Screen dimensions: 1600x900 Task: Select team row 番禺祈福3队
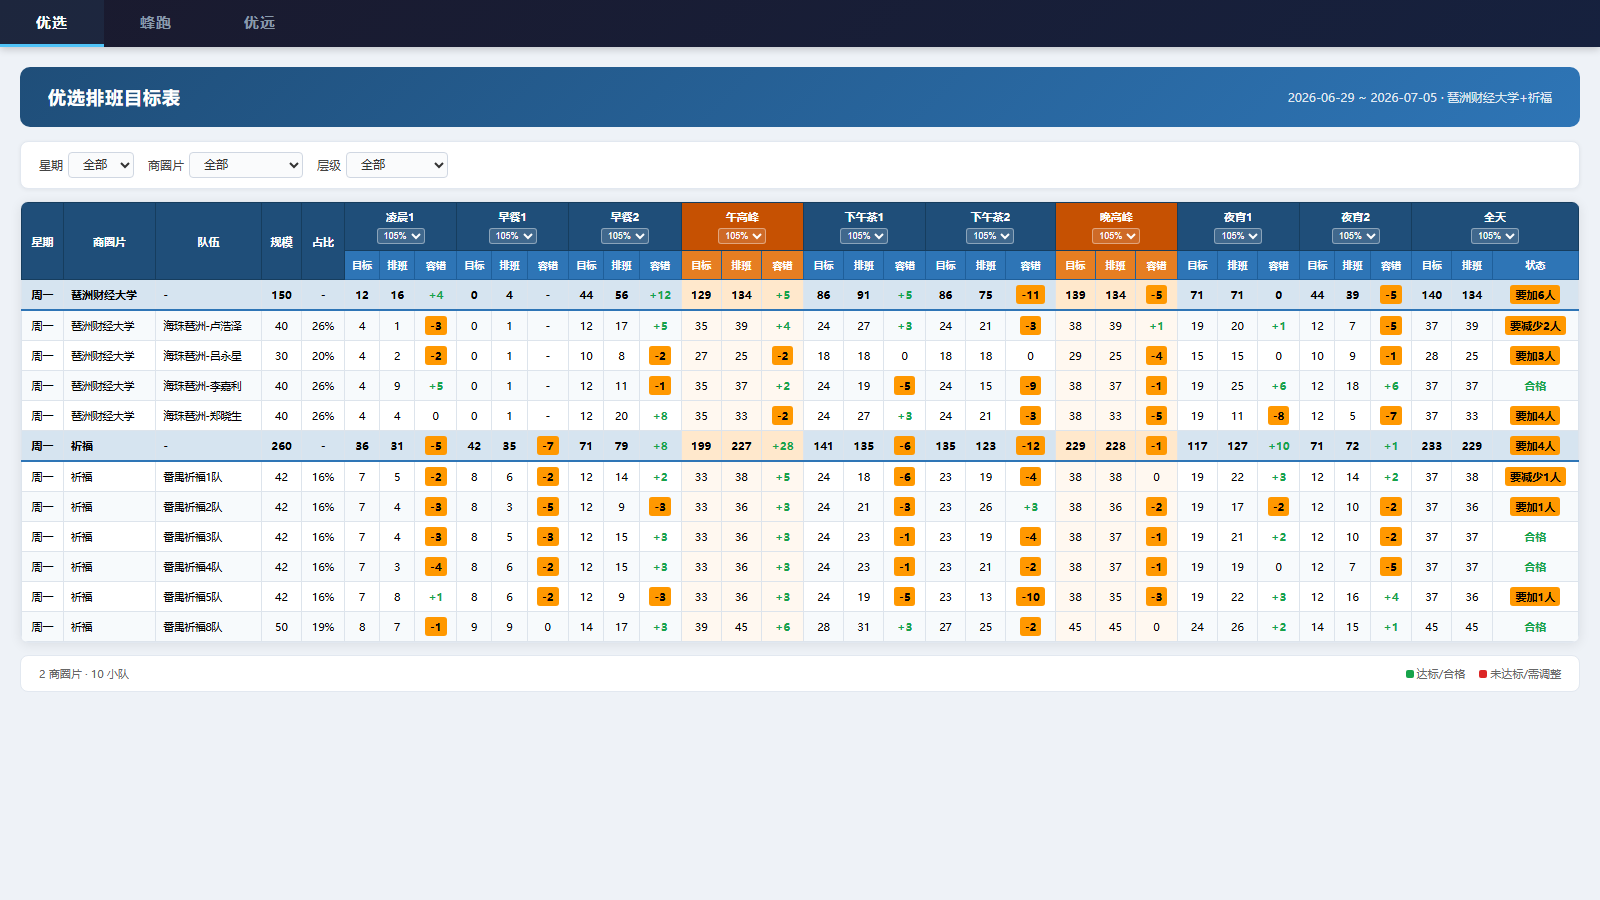pos(800,537)
